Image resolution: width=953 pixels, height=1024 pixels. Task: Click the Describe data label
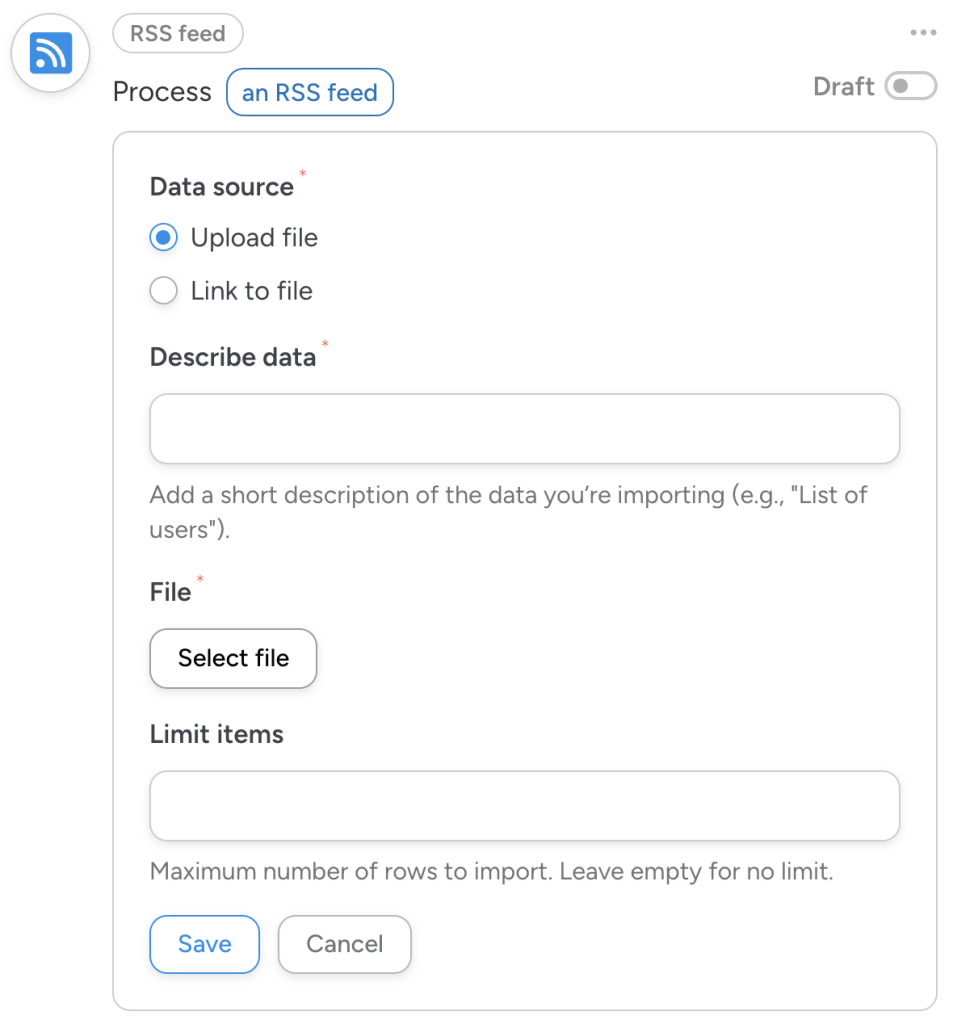tap(232, 357)
